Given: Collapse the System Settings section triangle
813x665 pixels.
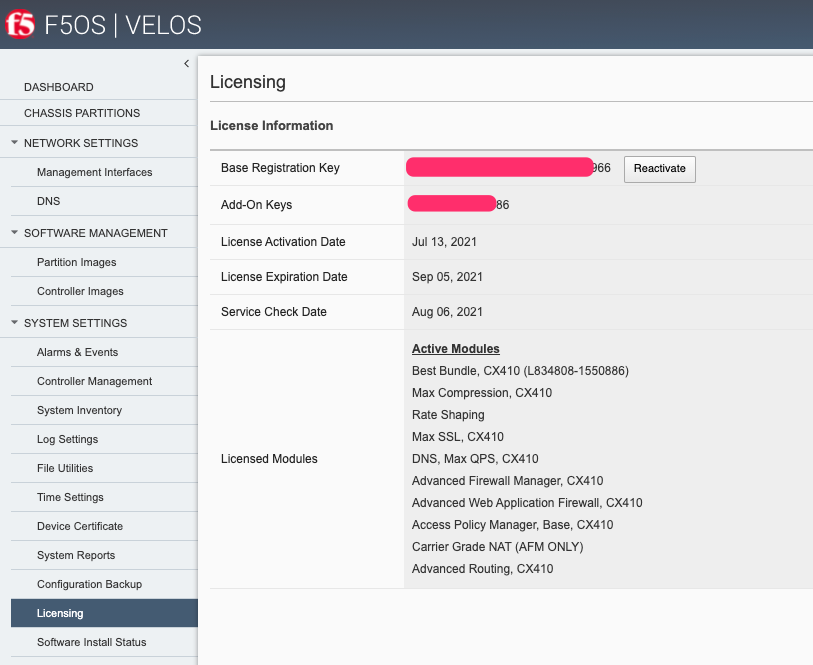Looking at the screenshot, I should (x=15, y=322).
